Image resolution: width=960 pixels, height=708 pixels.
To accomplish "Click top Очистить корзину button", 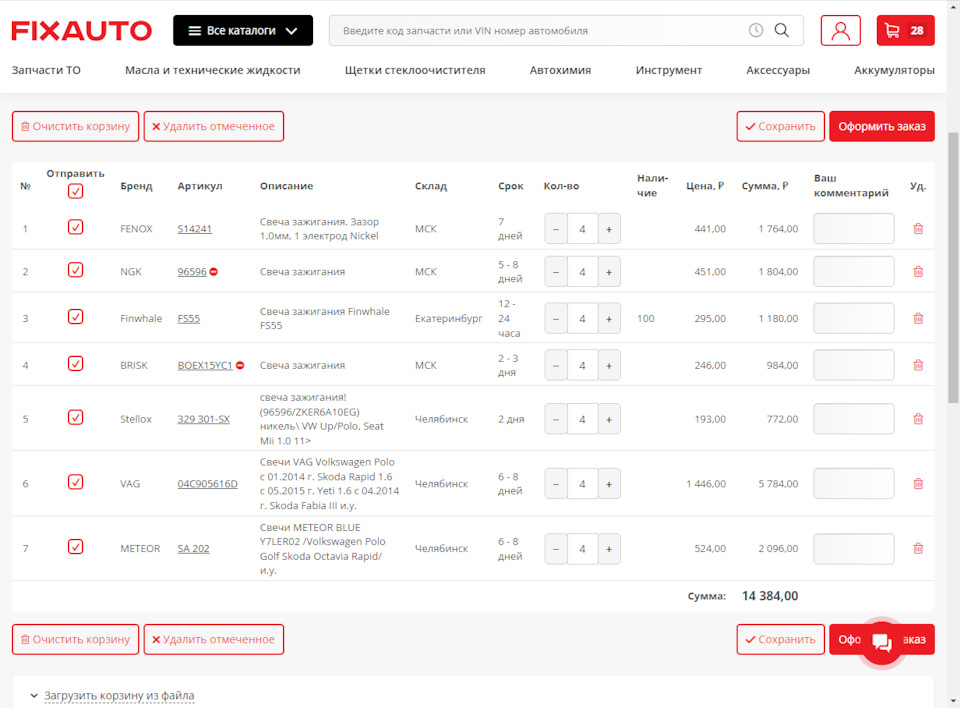I will [75, 126].
